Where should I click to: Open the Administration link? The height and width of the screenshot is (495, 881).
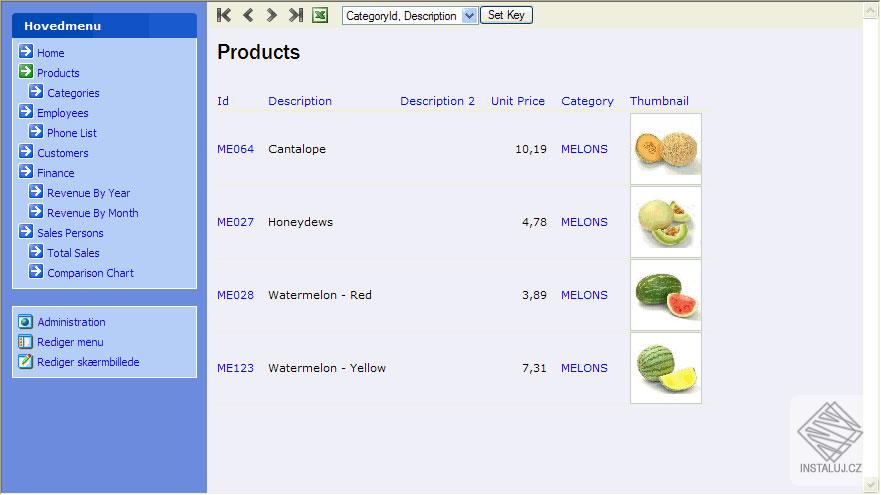pos(71,322)
